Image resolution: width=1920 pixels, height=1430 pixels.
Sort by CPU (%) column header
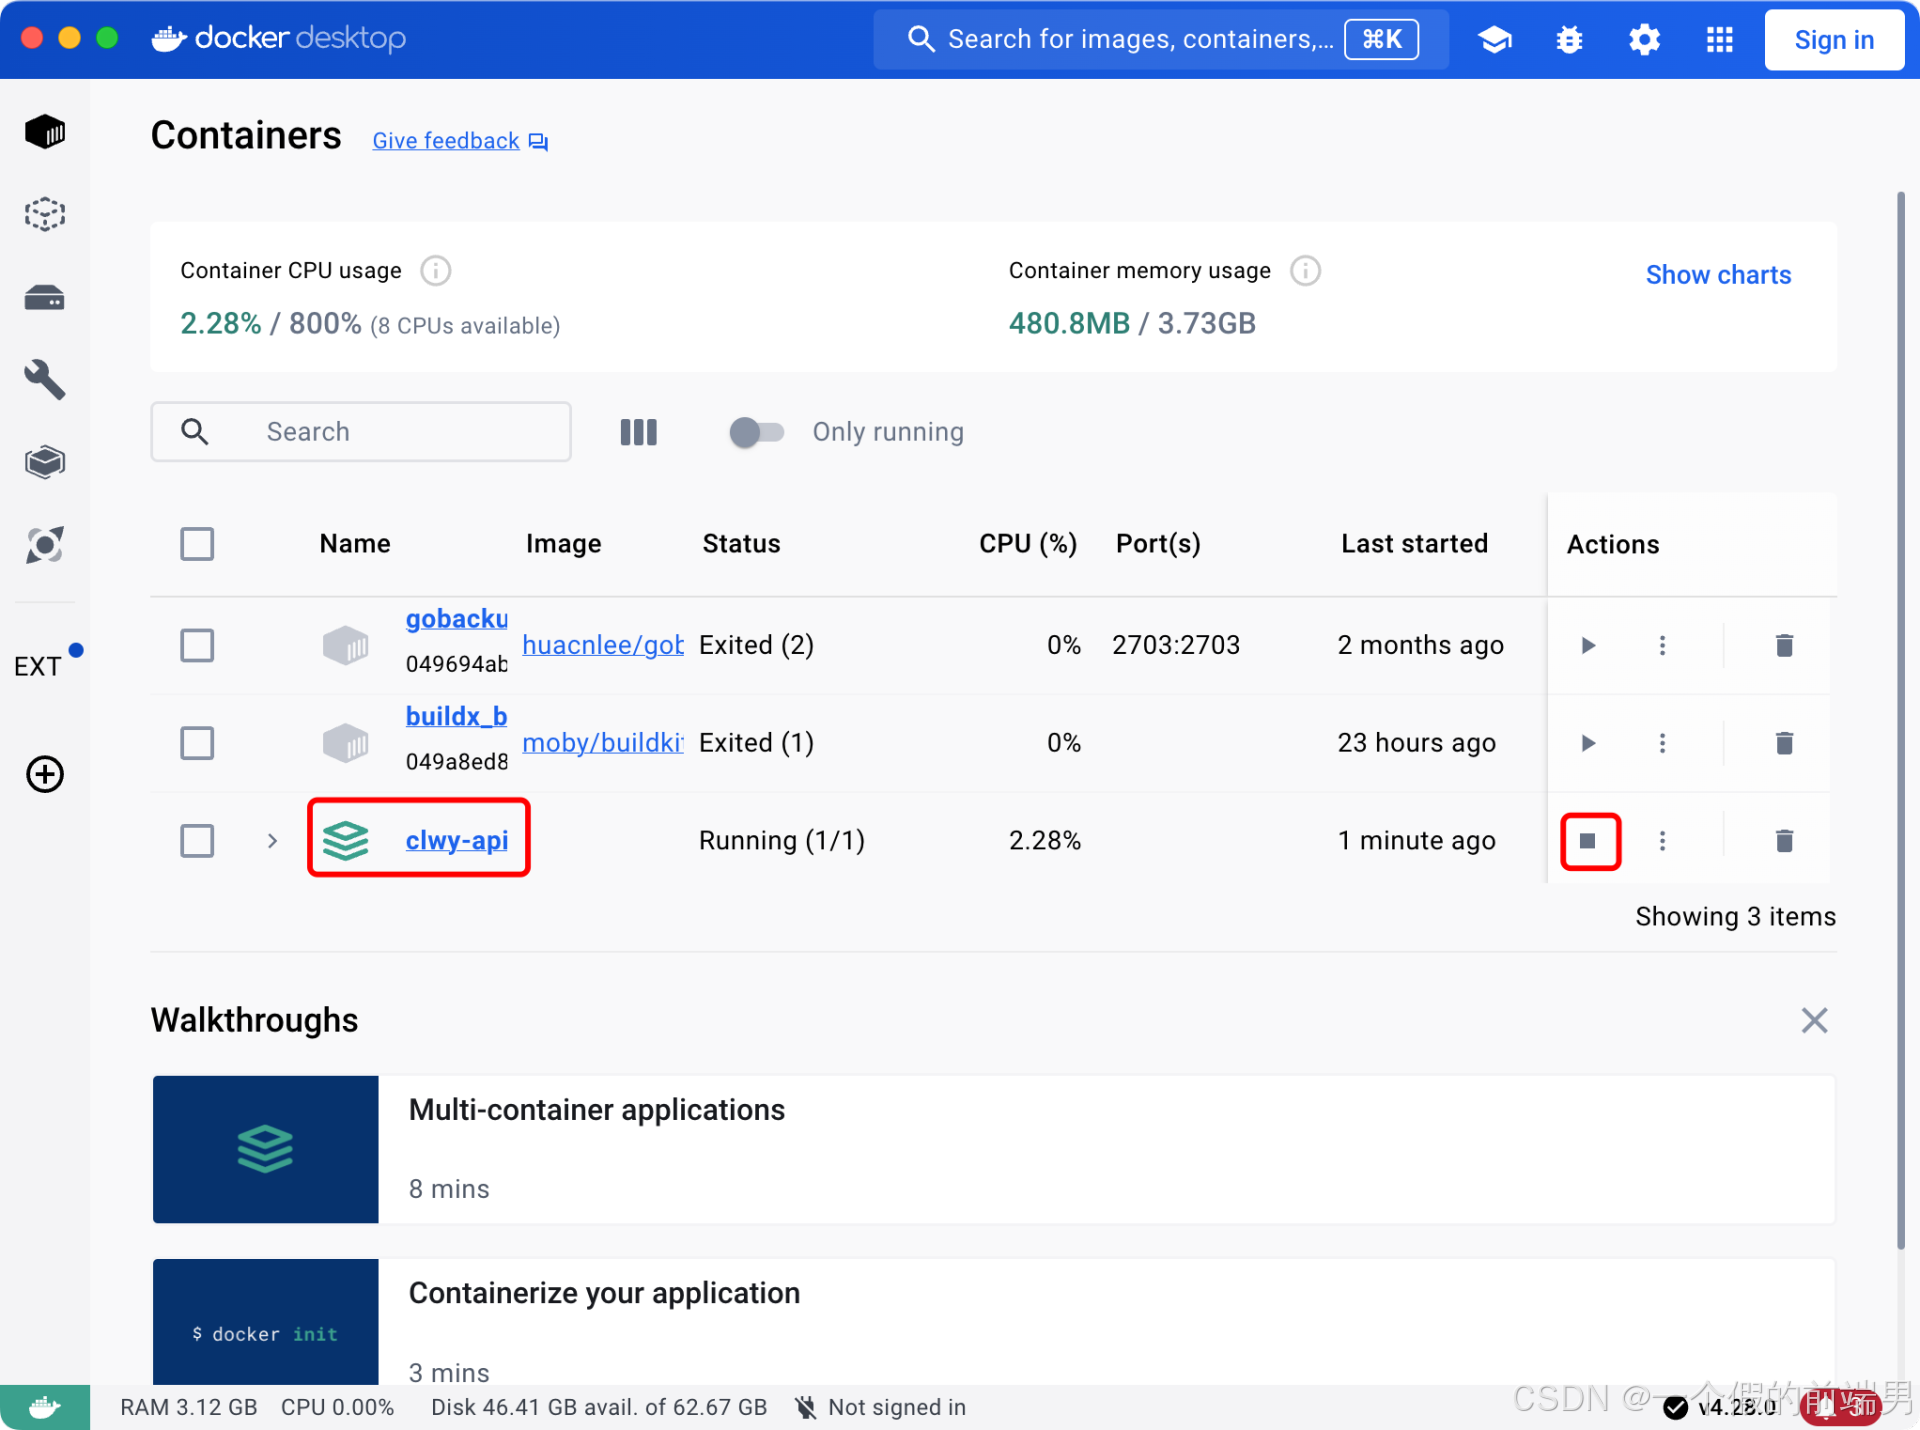click(1028, 544)
